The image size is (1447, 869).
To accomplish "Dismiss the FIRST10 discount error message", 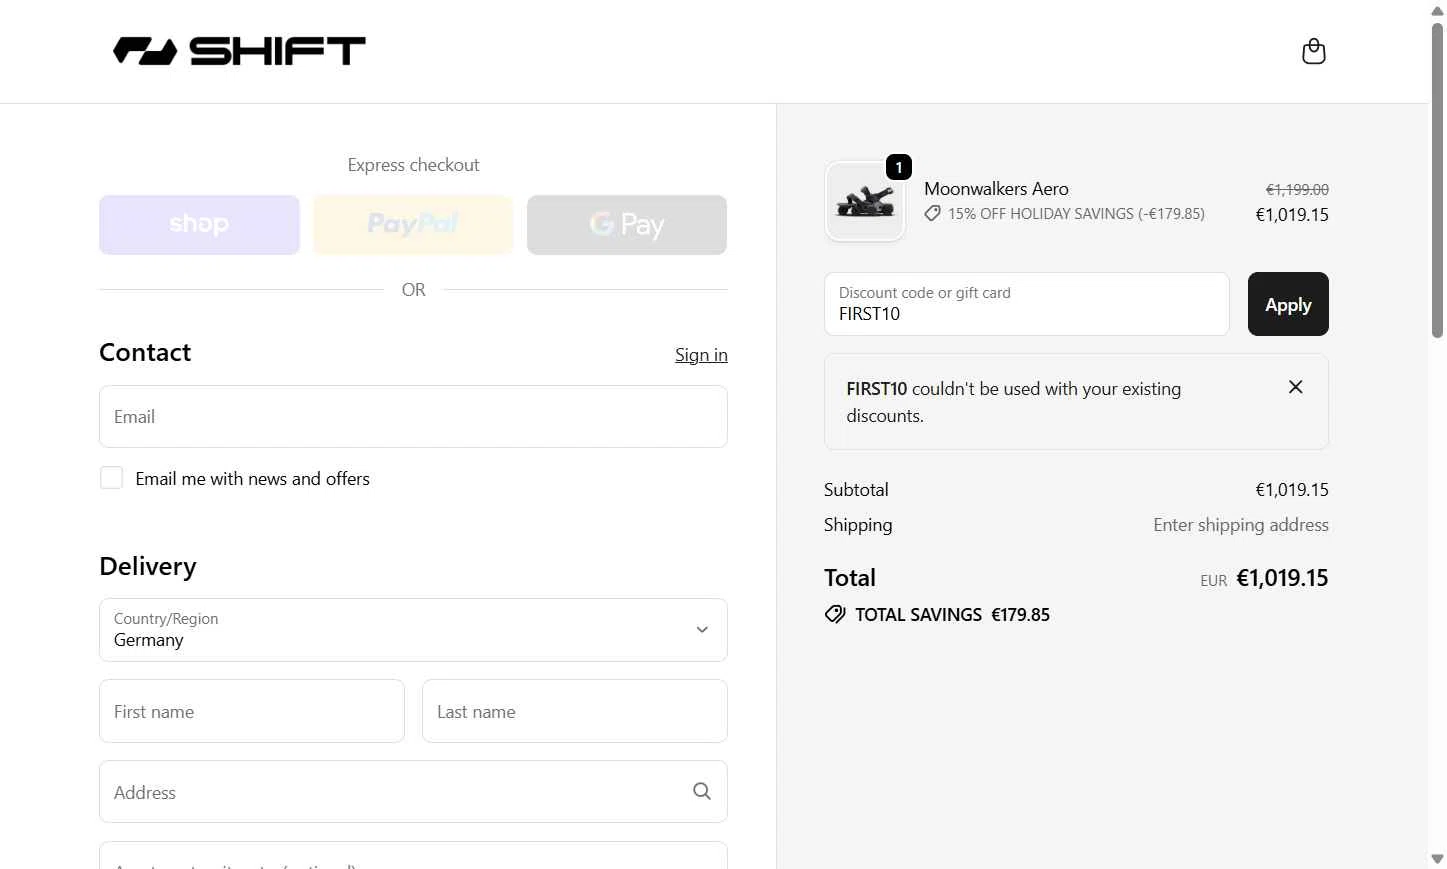I will 1295,387.
